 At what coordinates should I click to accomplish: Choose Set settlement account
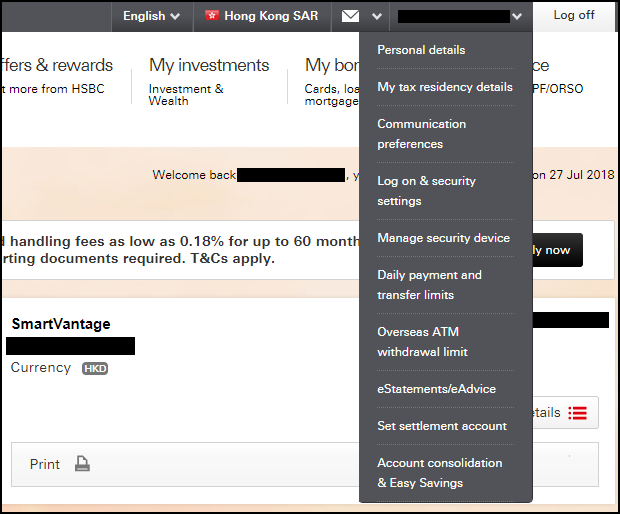click(x=442, y=426)
